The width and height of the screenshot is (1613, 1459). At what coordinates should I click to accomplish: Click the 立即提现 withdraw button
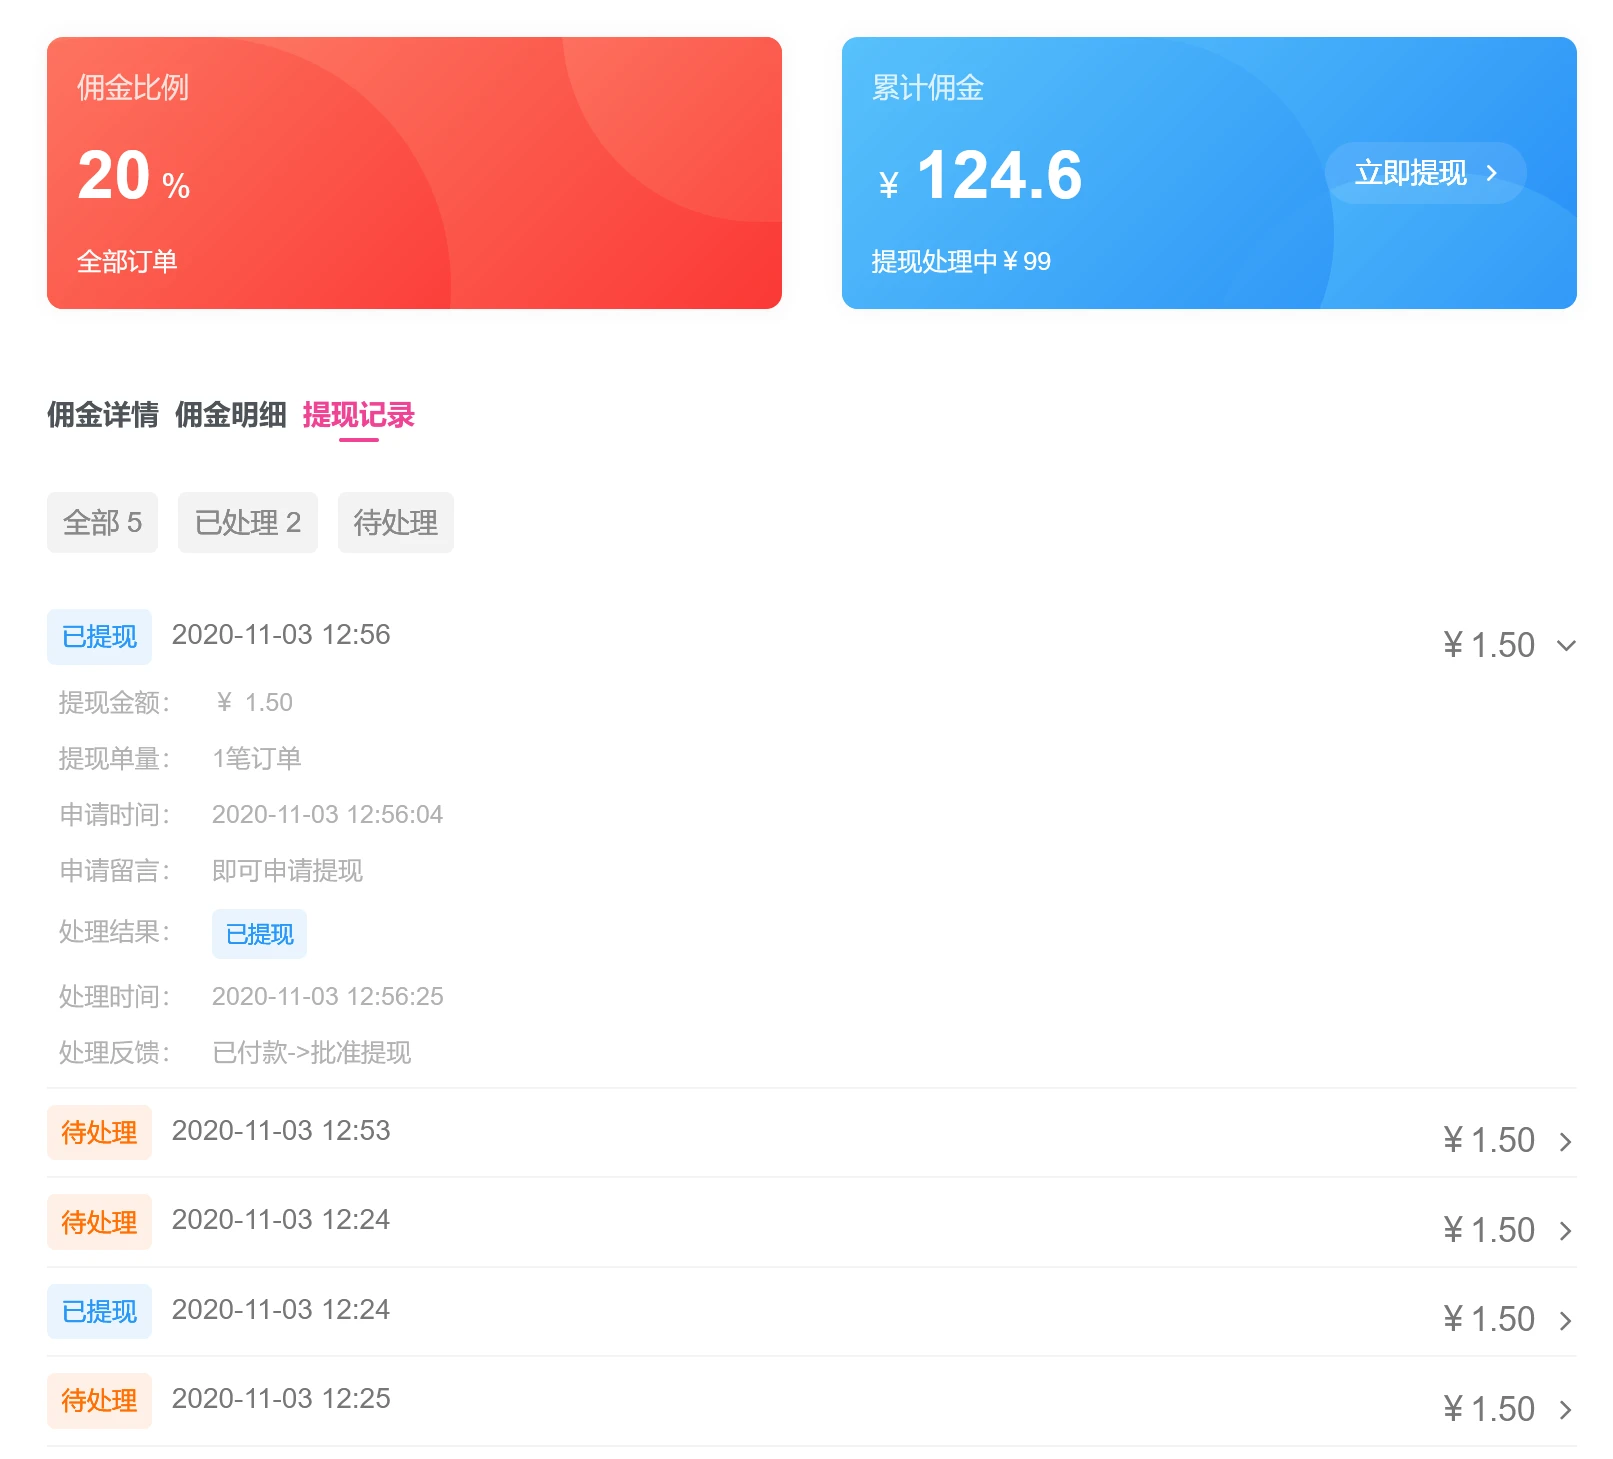[x=1425, y=173]
